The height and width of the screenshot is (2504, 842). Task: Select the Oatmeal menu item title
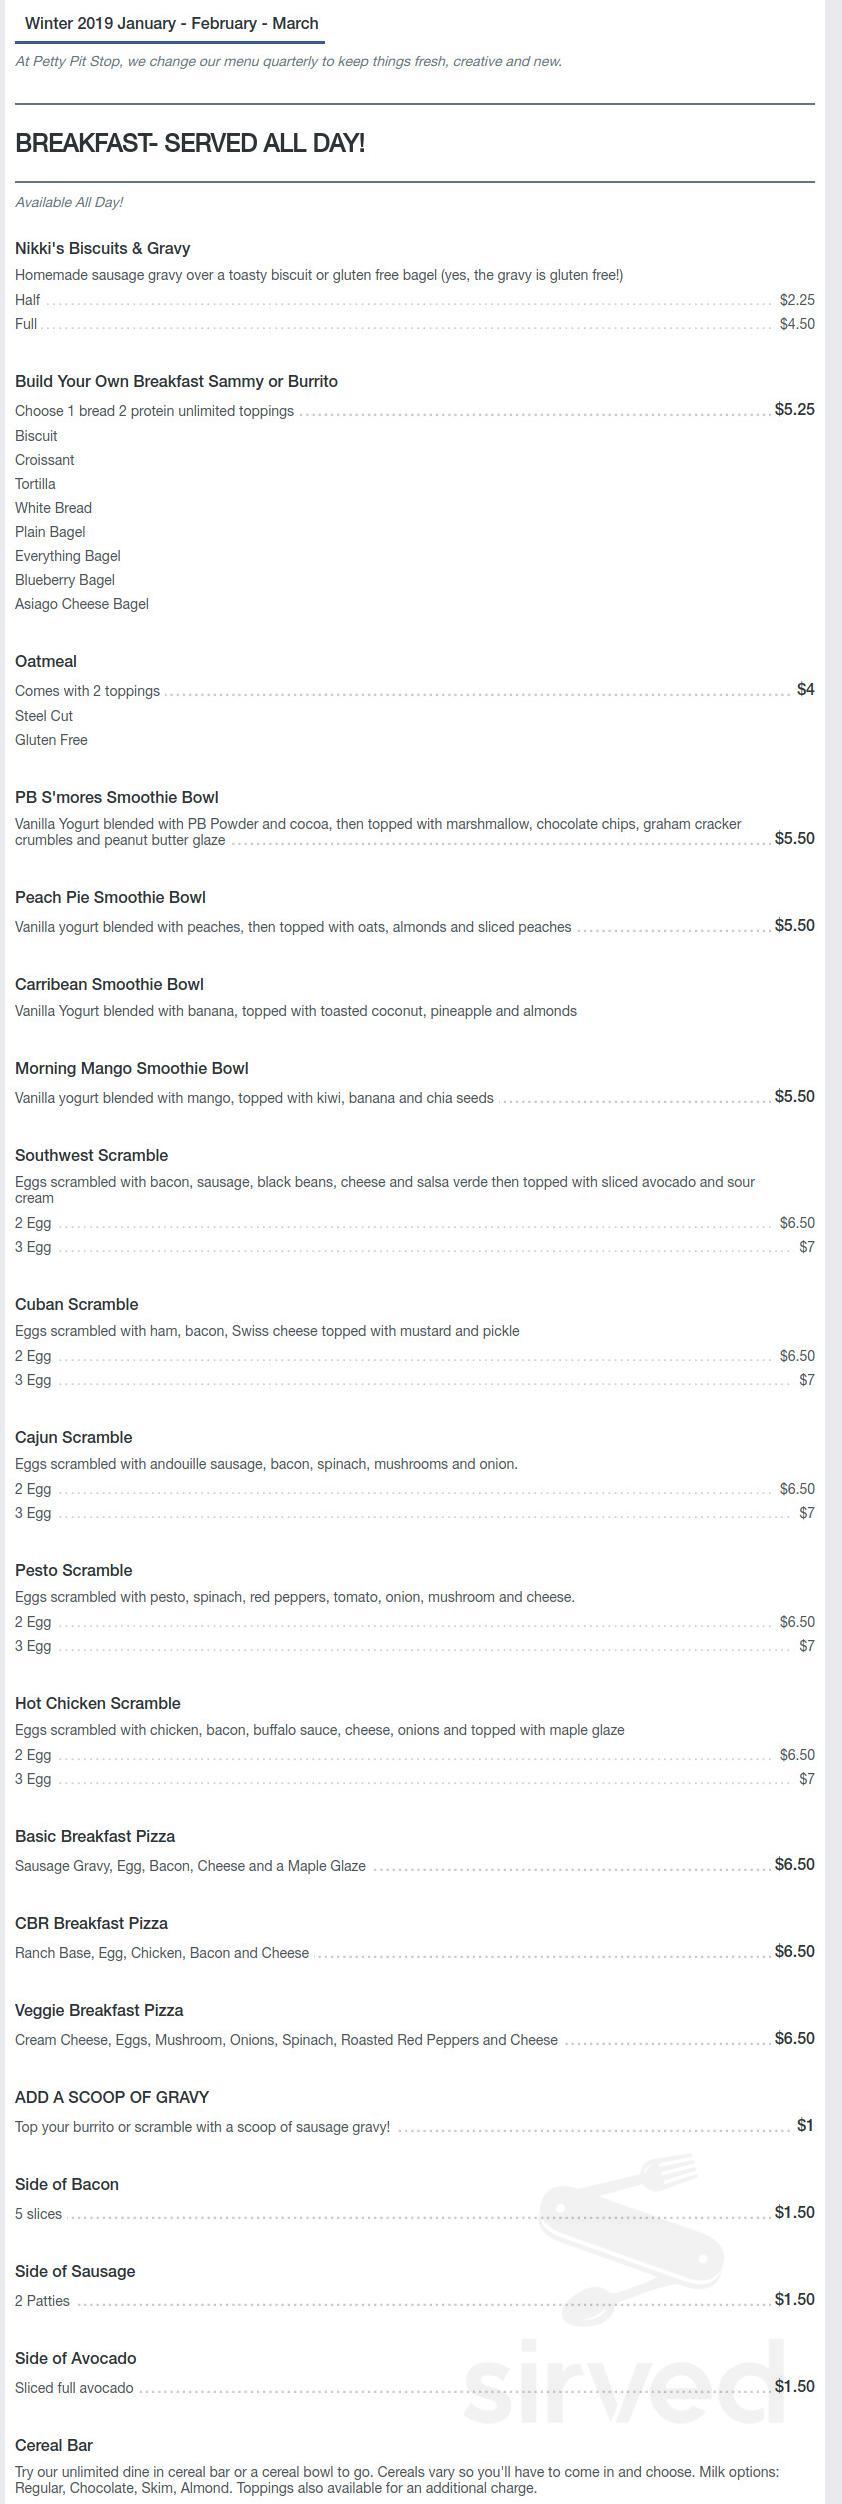pyautogui.click(x=46, y=661)
